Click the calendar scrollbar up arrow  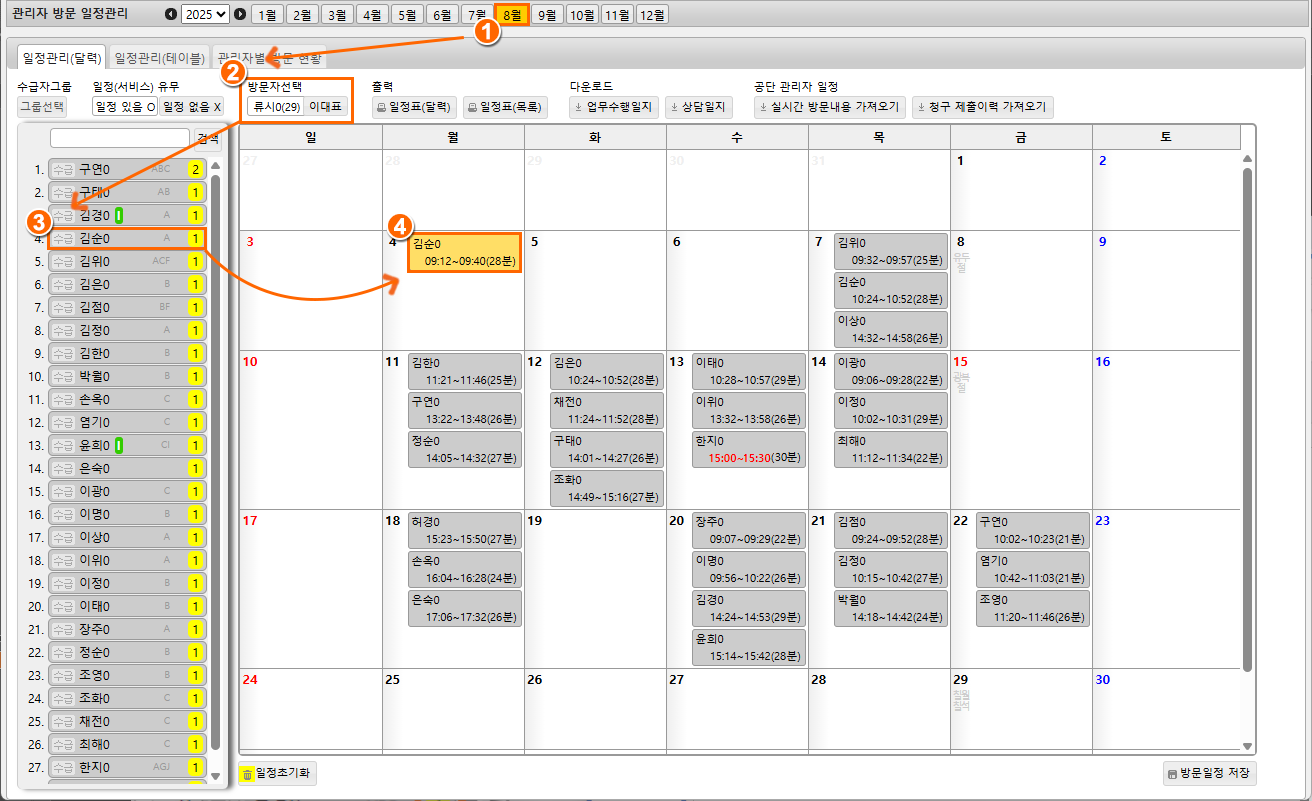[1247, 158]
